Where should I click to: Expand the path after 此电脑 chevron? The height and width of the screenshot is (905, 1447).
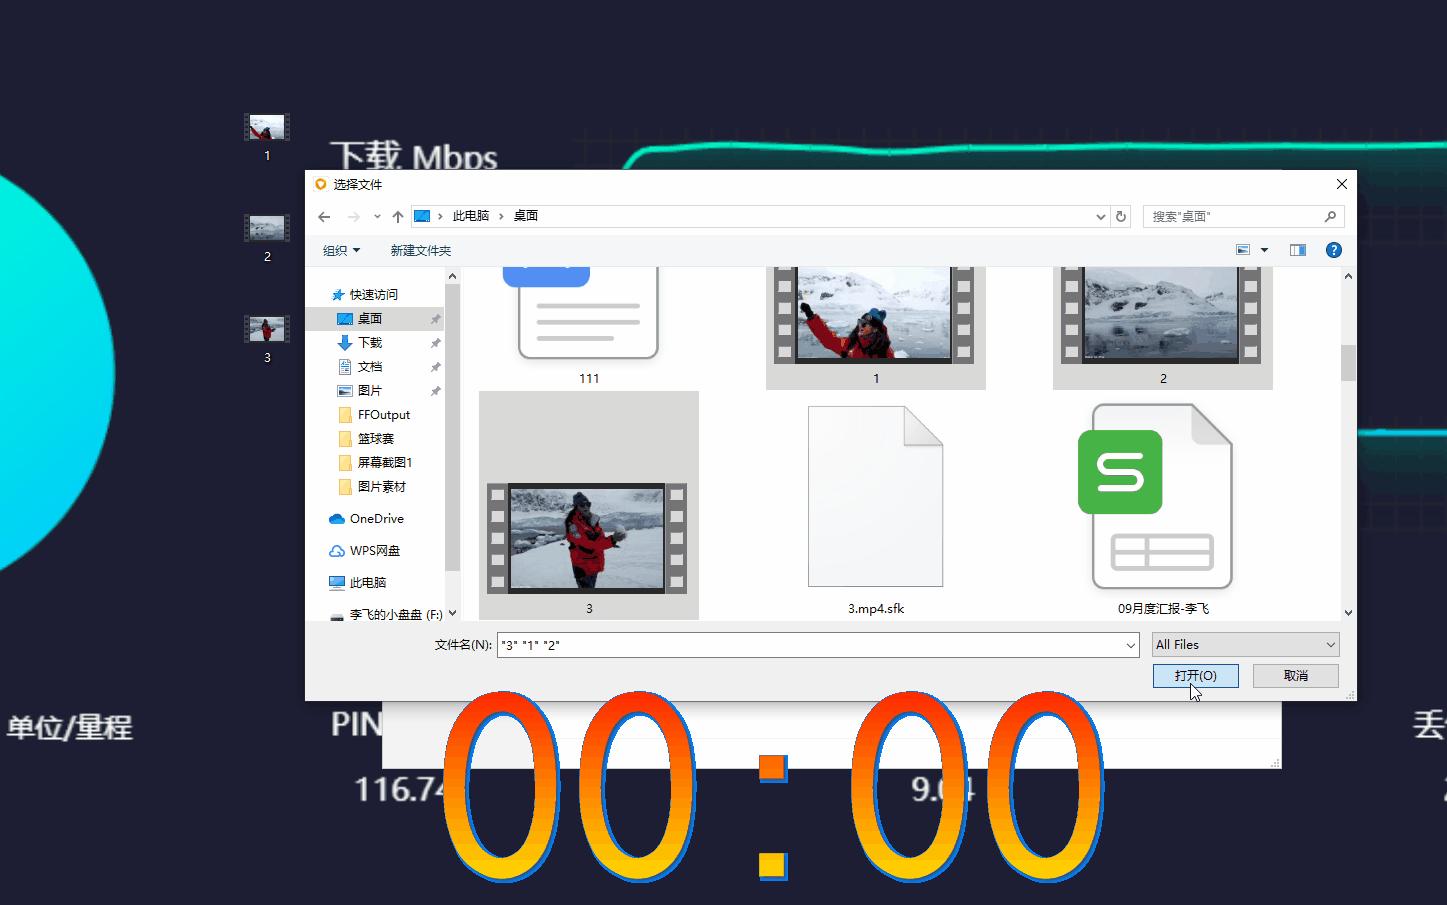[501, 217]
